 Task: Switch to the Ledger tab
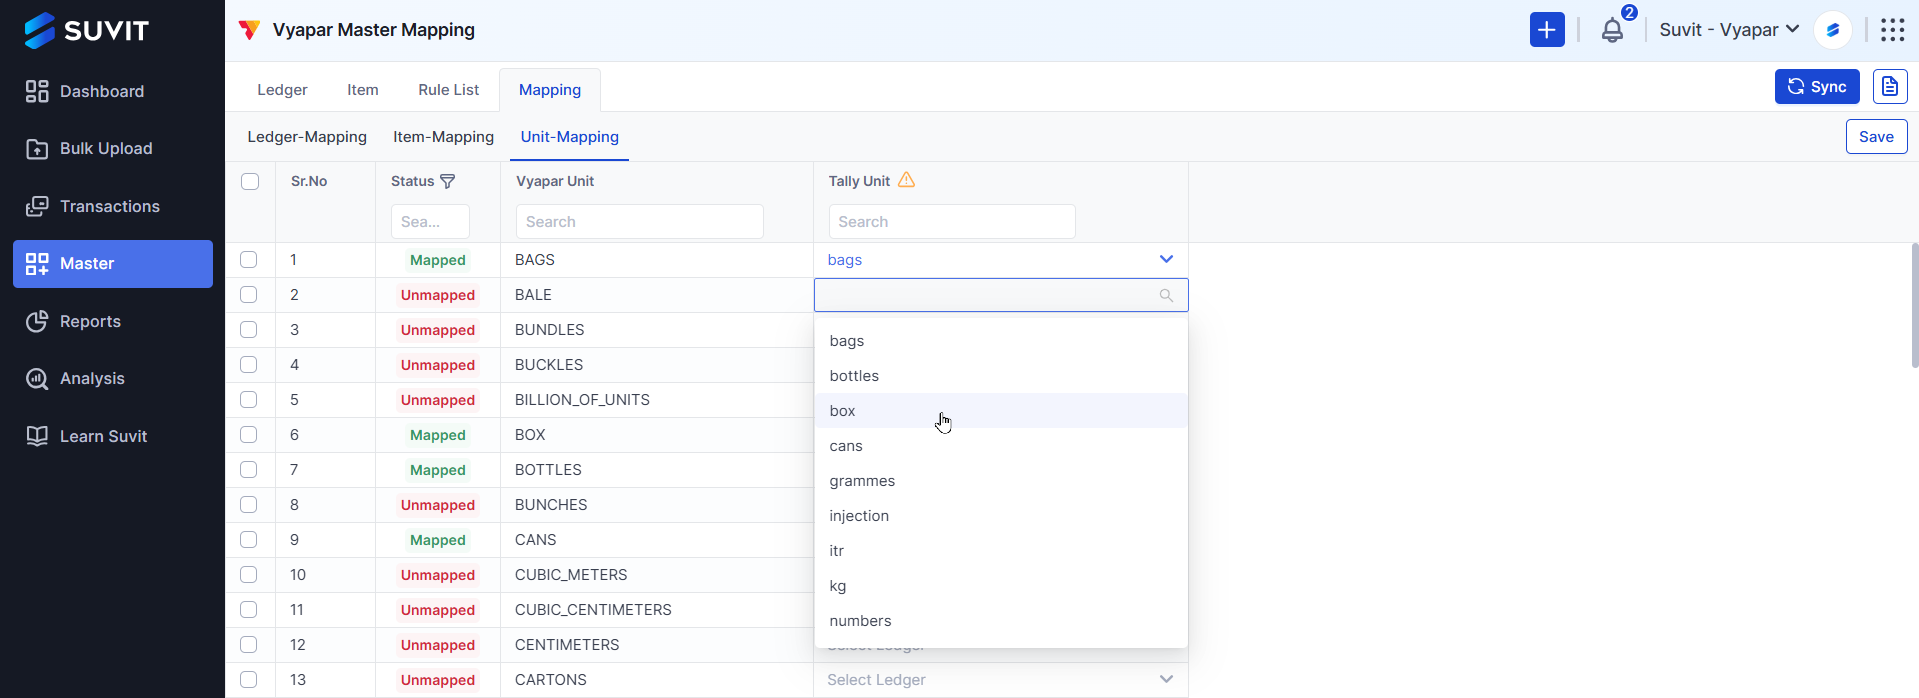[282, 90]
